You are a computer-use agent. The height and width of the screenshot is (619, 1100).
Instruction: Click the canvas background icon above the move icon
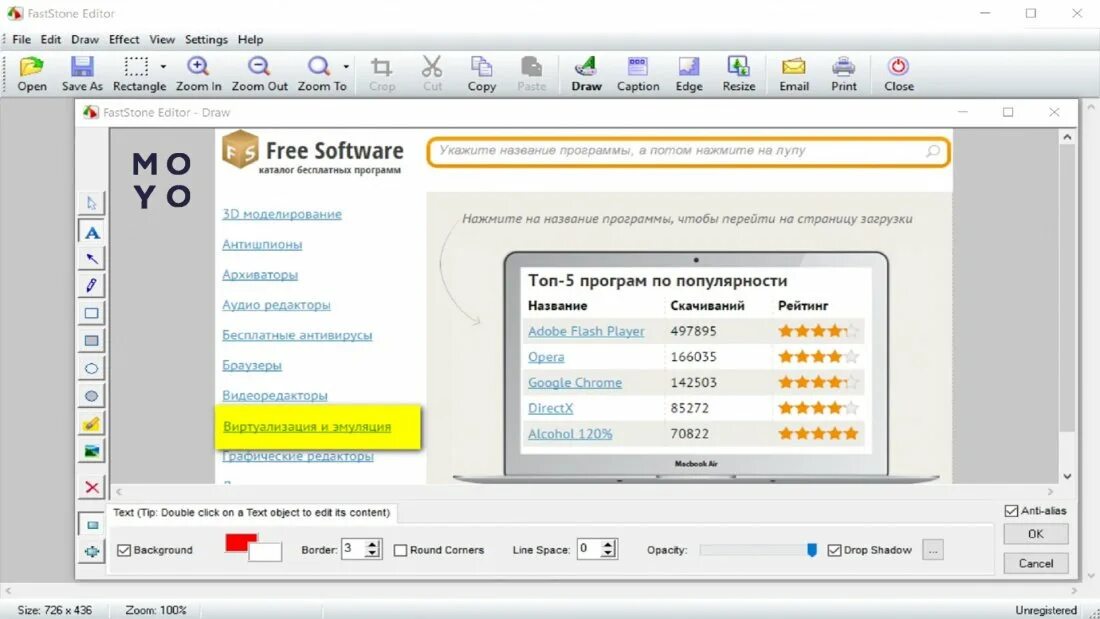click(92, 525)
